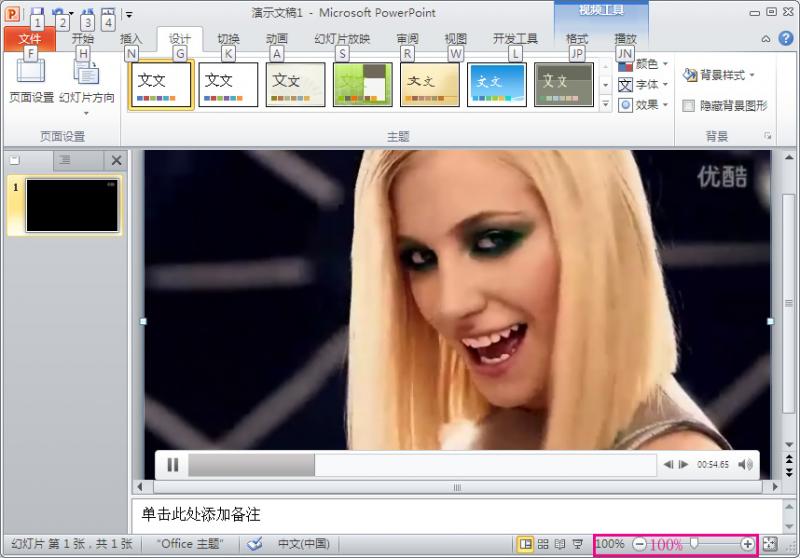This screenshot has width=800, height=558.
Task: Fit slide to current window icon
Action: click(x=770, y=544)
